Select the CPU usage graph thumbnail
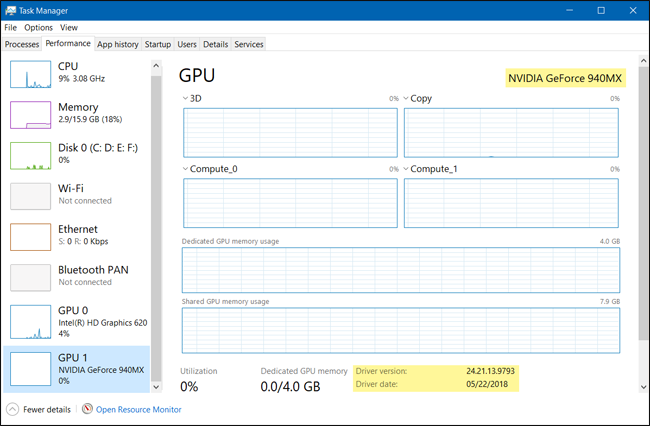The width and height of the screenshot is (650, 426). [31, 75]
